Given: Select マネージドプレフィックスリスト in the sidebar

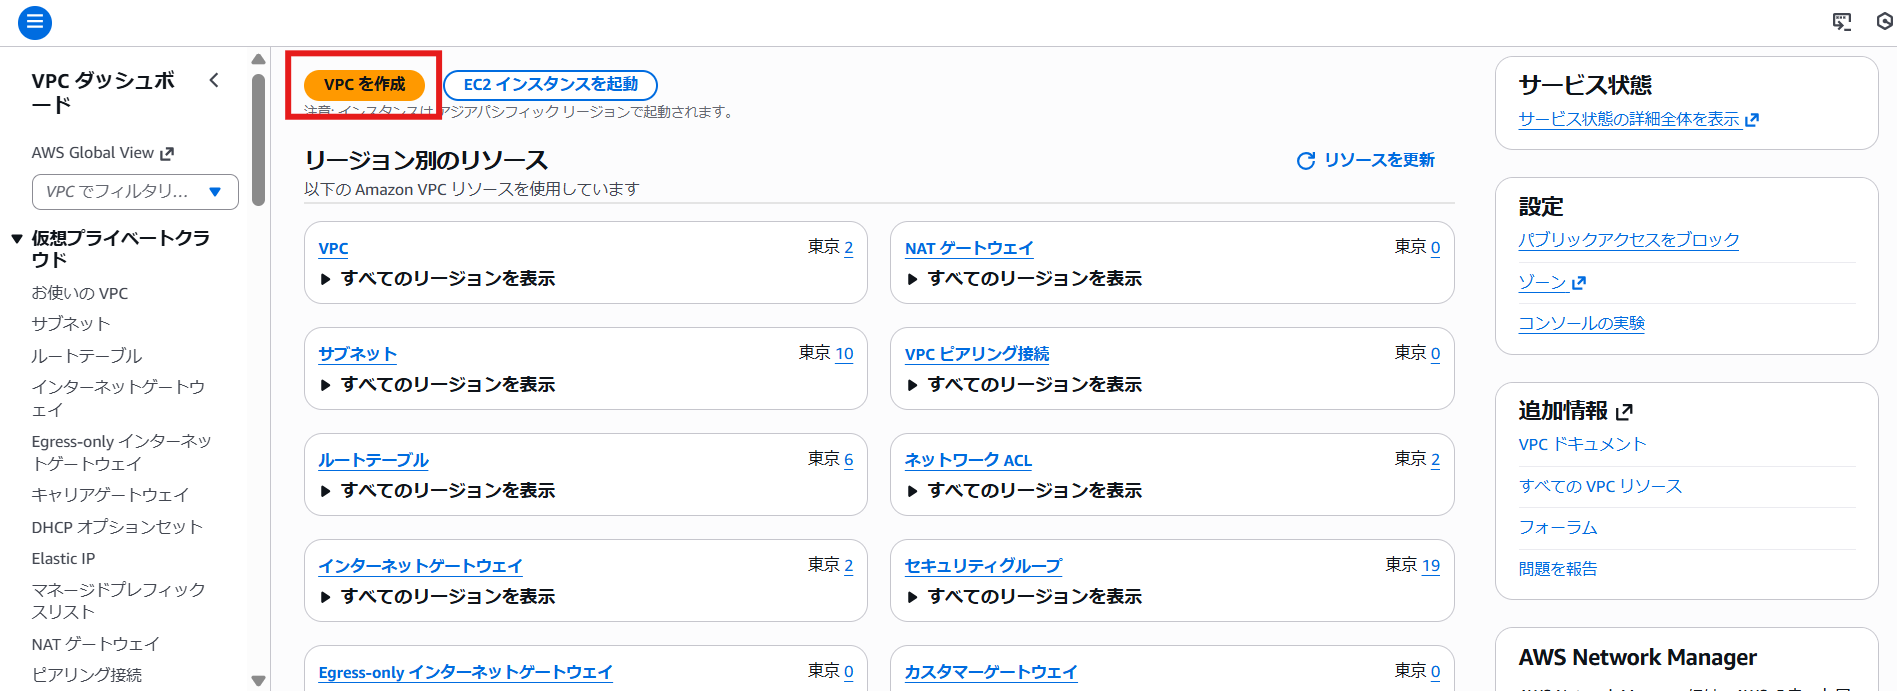Looking at the screenshot, I should coord(118,601).
